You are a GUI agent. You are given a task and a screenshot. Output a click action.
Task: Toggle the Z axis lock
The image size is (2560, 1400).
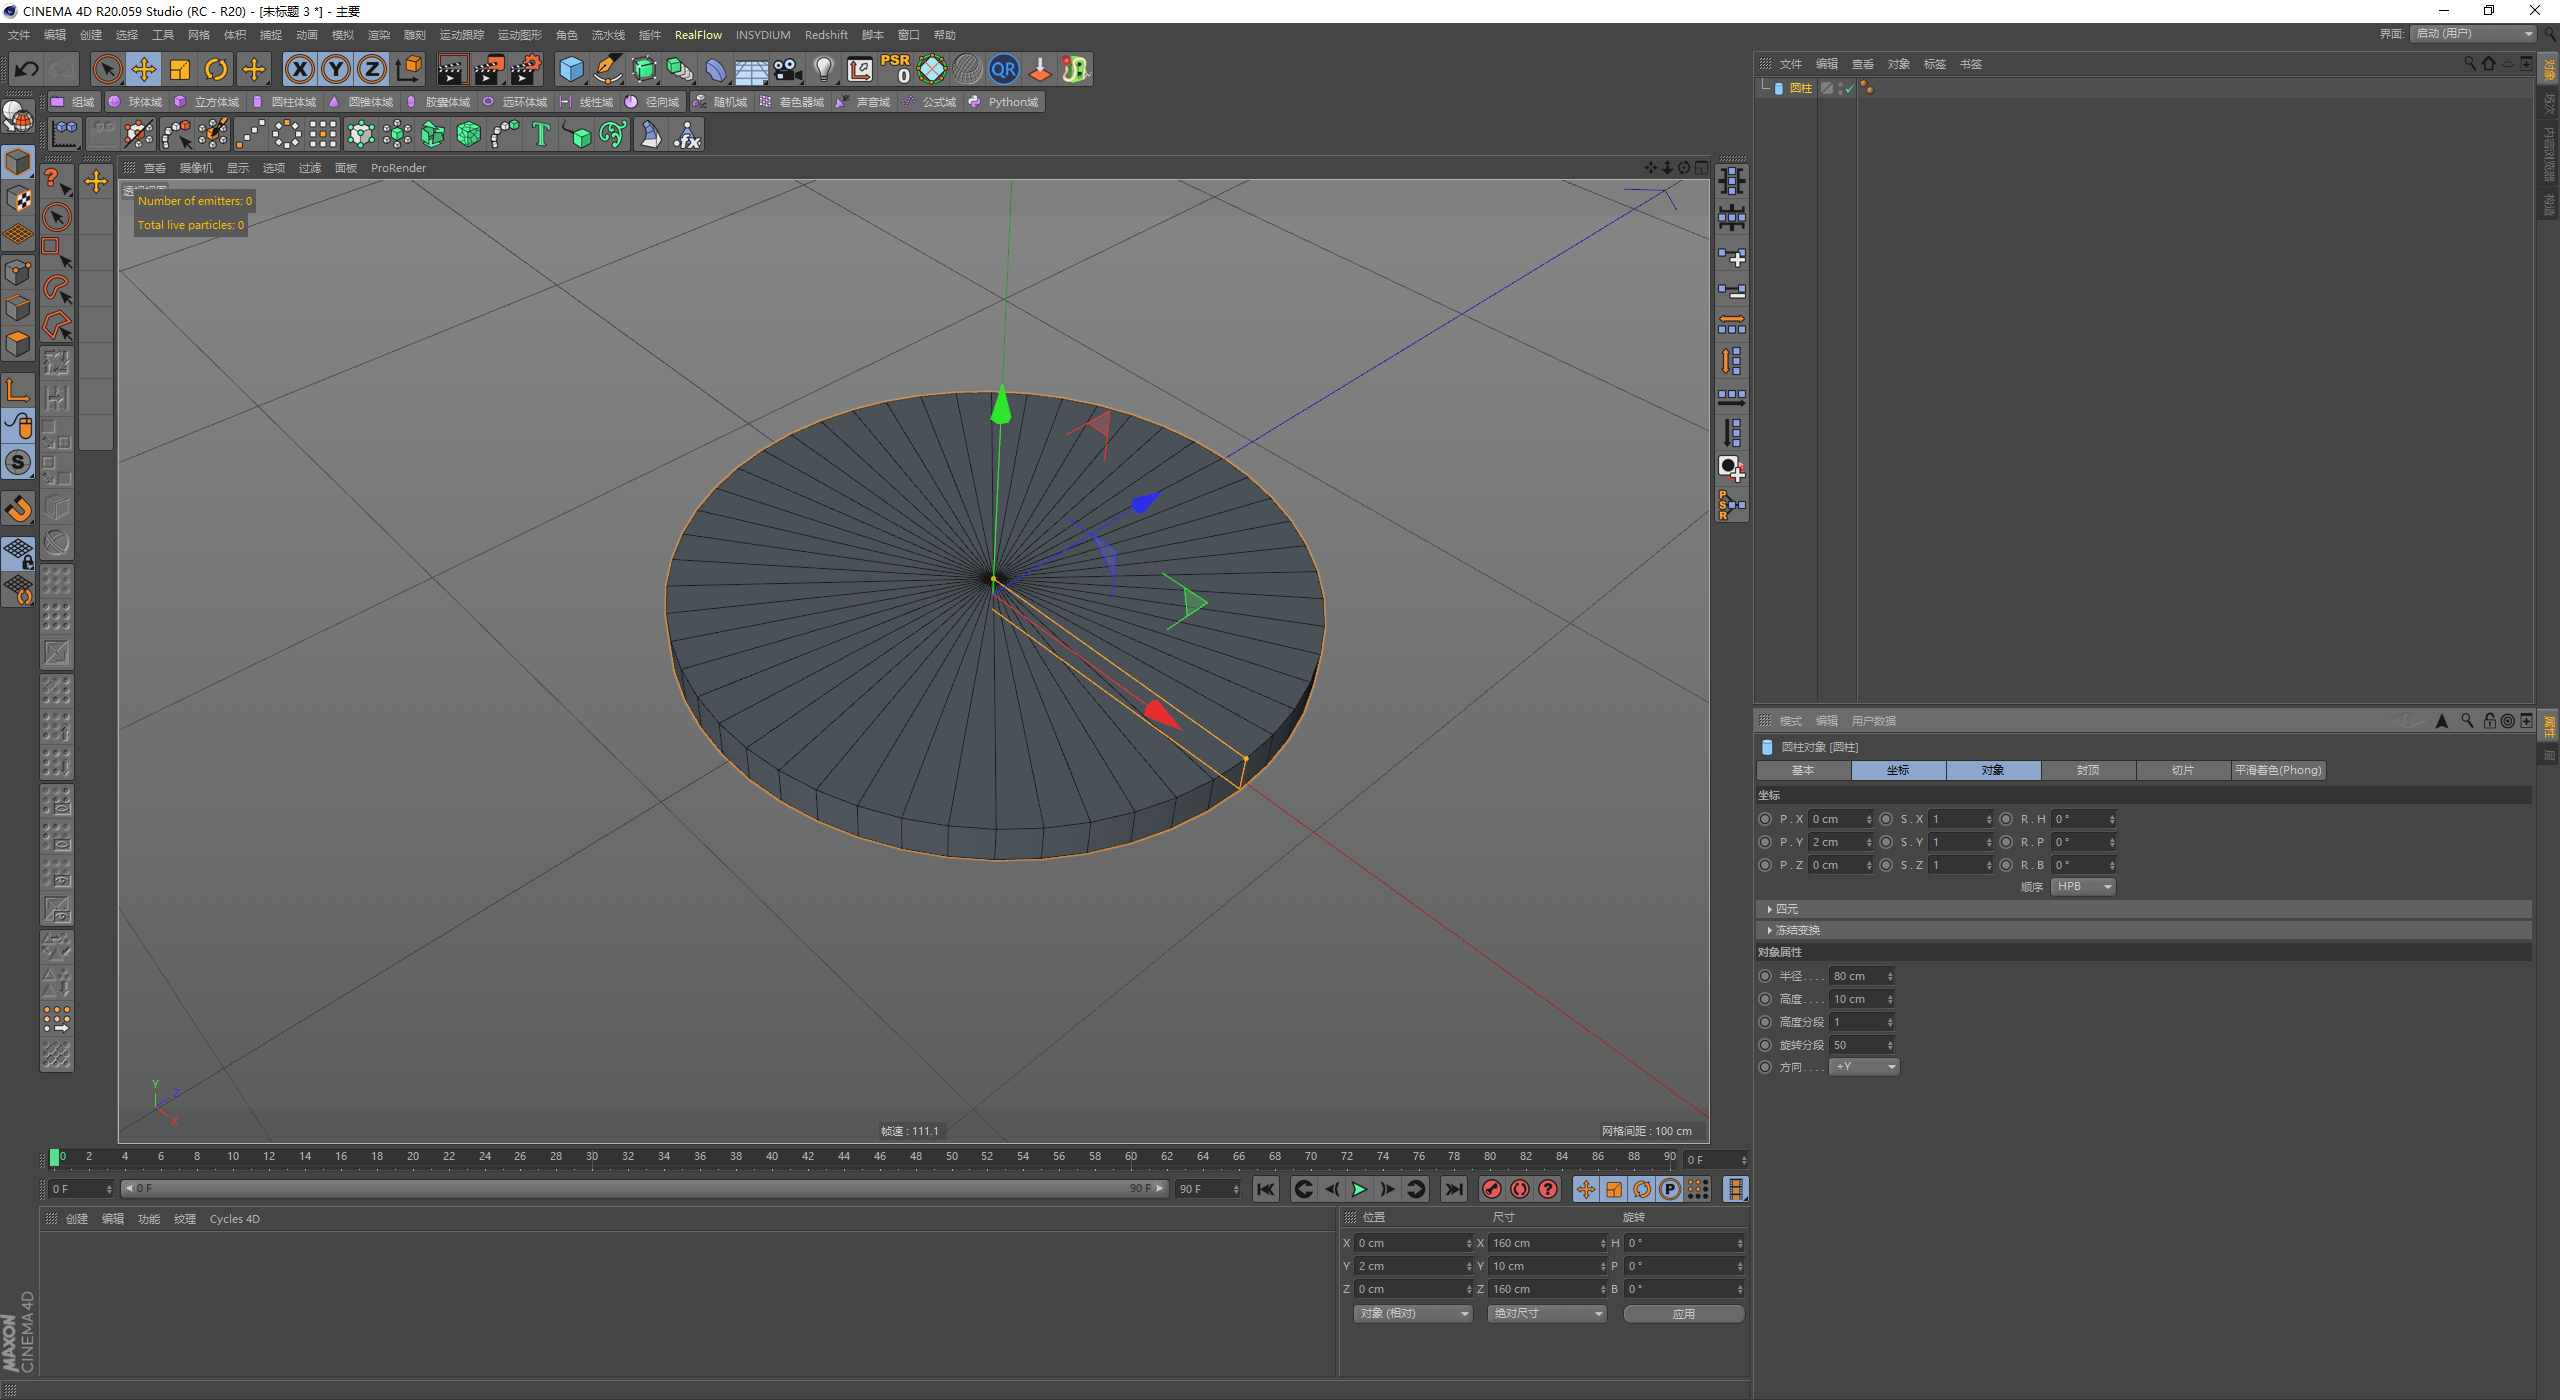[372, 69]
